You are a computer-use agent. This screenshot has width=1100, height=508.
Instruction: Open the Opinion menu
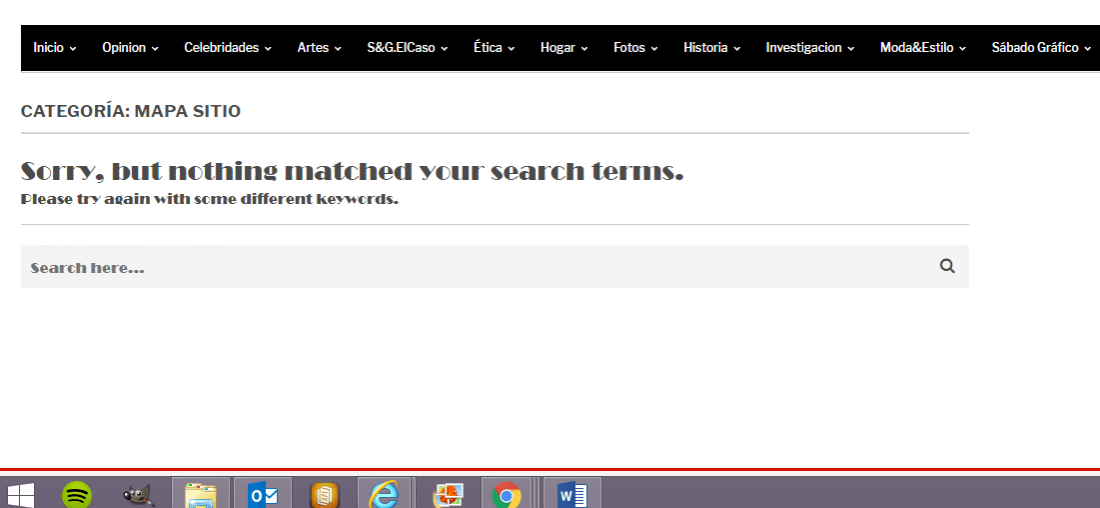[130, 48]
